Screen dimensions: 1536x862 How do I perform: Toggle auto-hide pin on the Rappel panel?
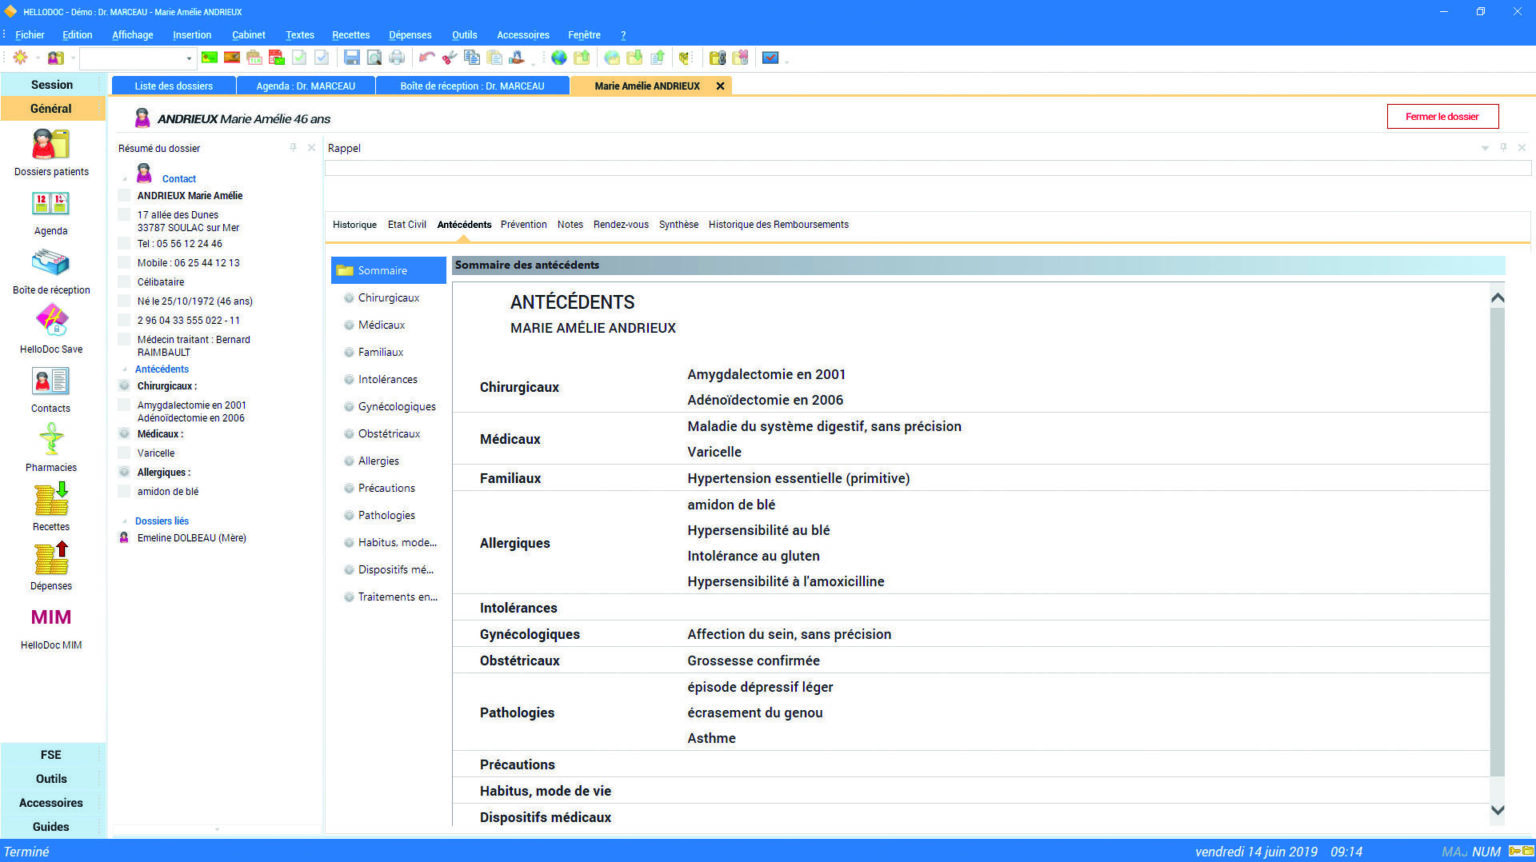(1503, 147)
